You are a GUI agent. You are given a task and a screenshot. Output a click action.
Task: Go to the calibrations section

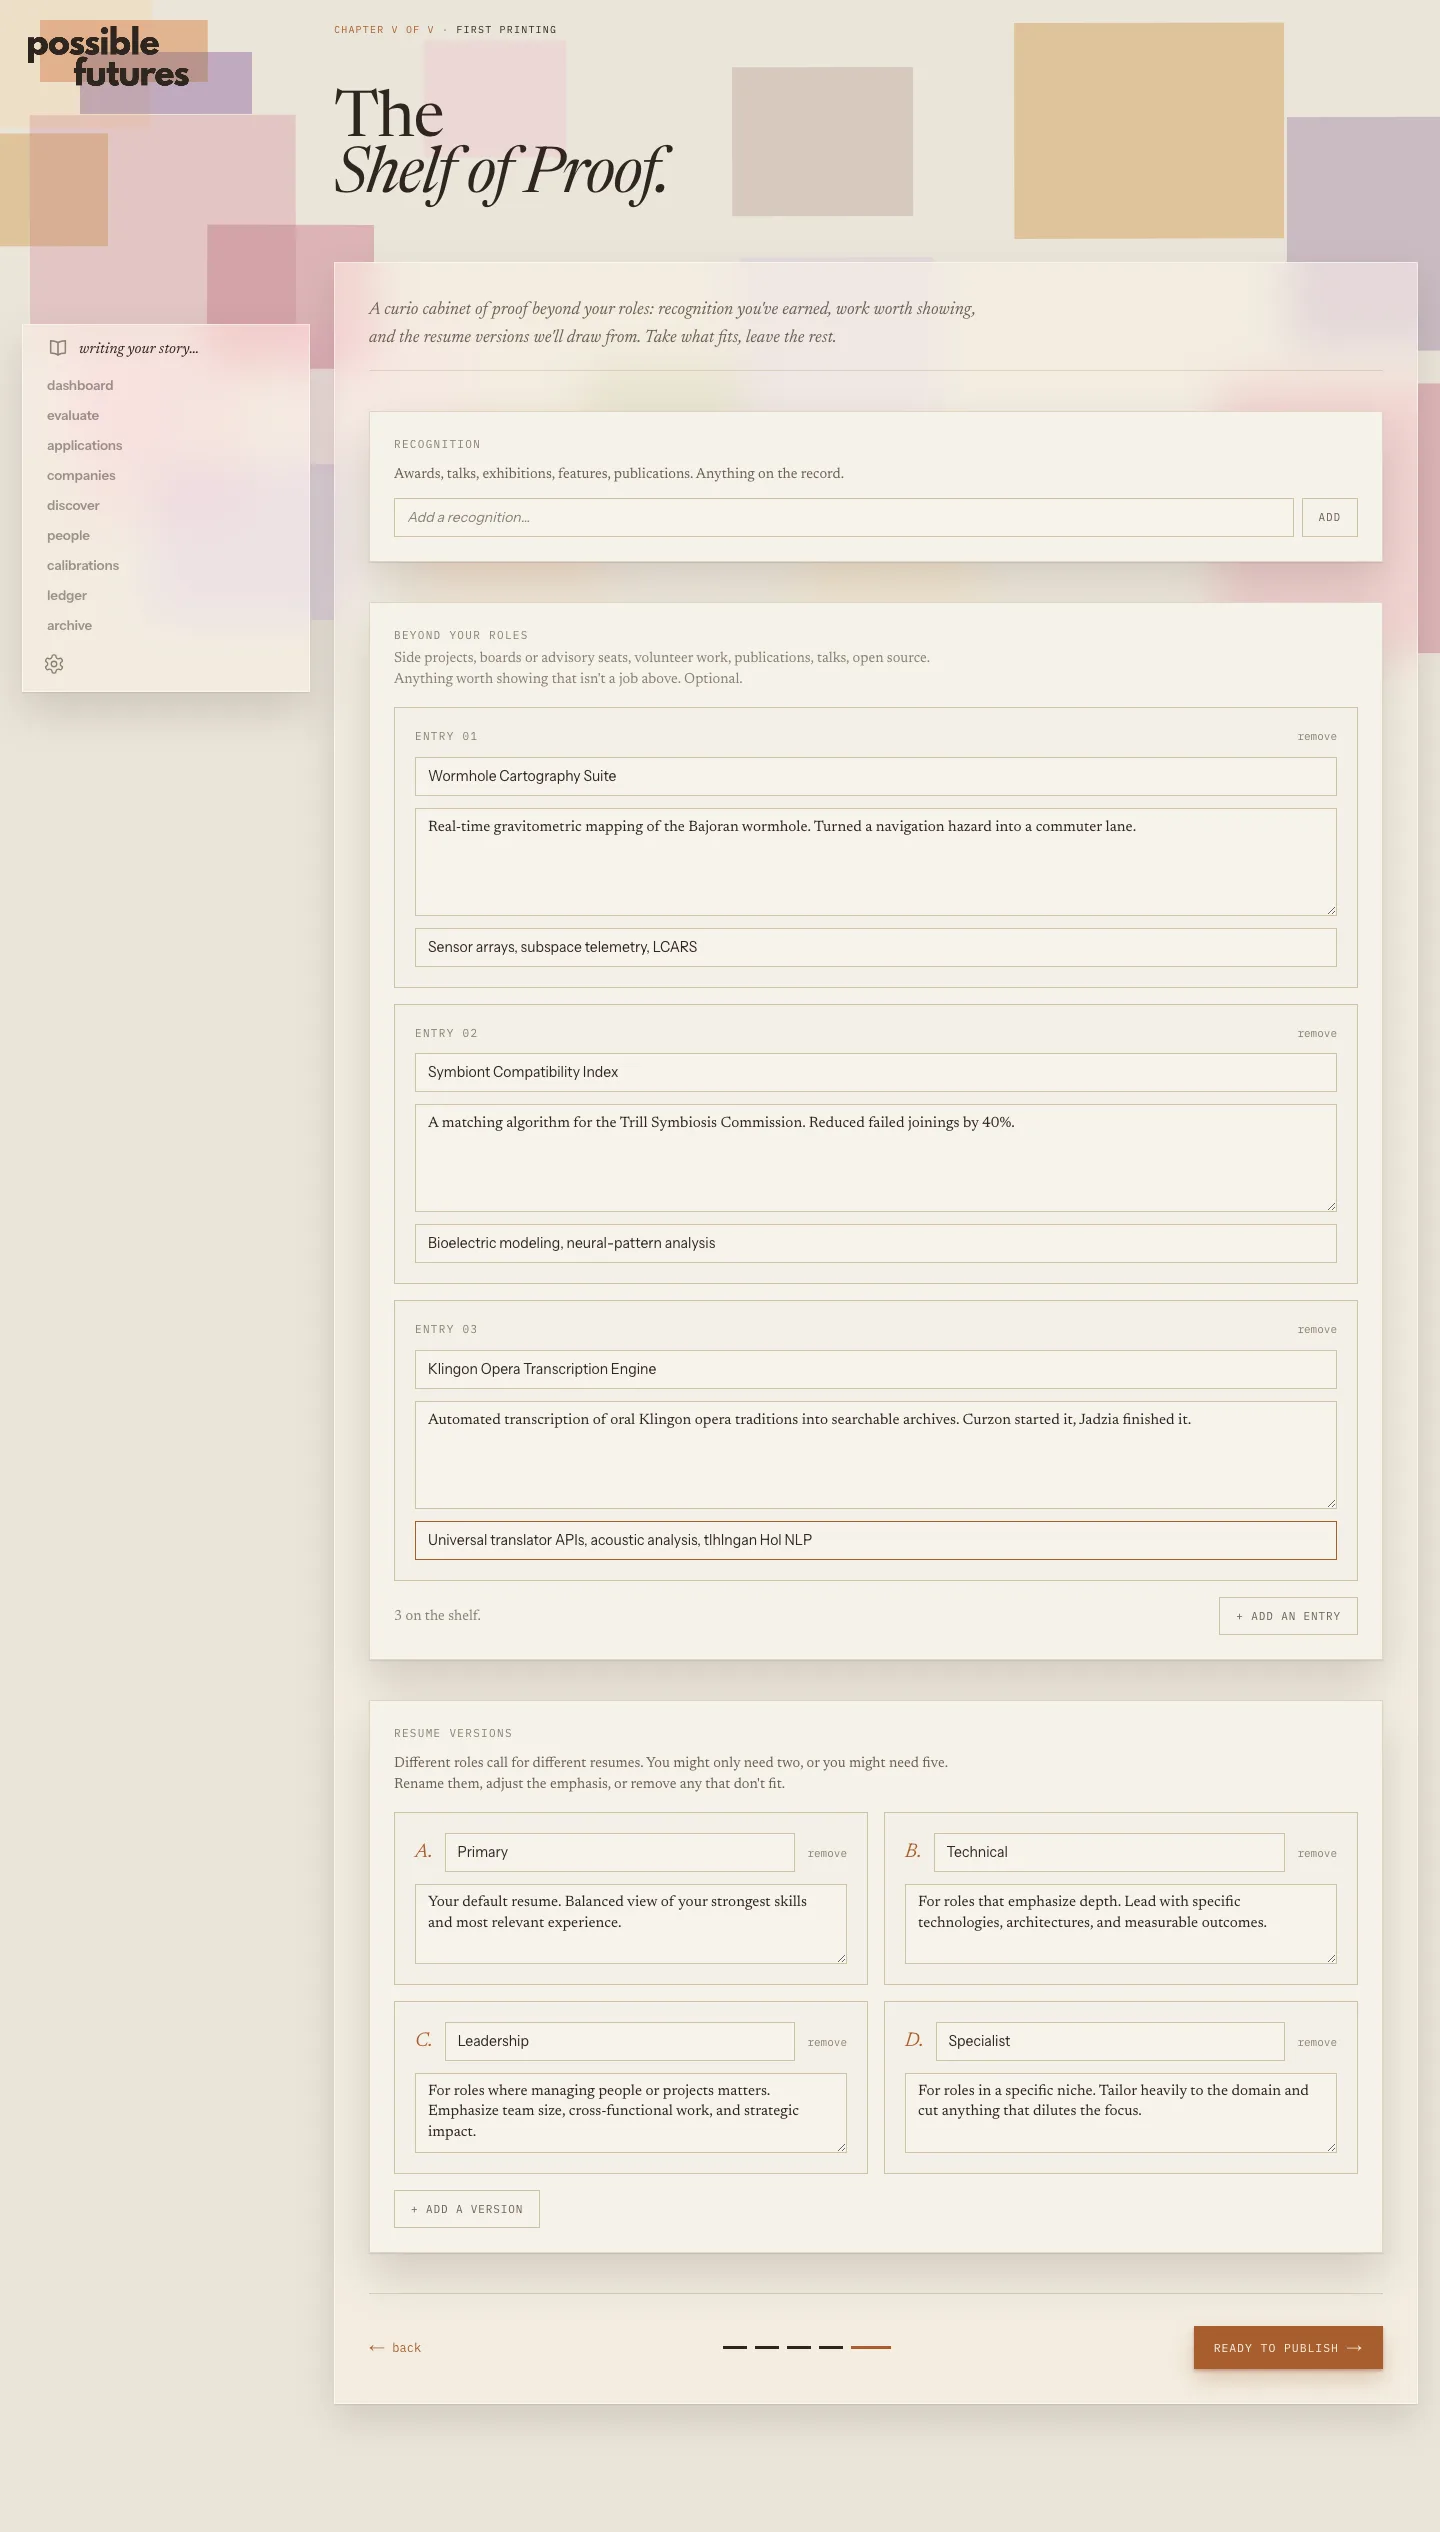[x=83, y=565]
